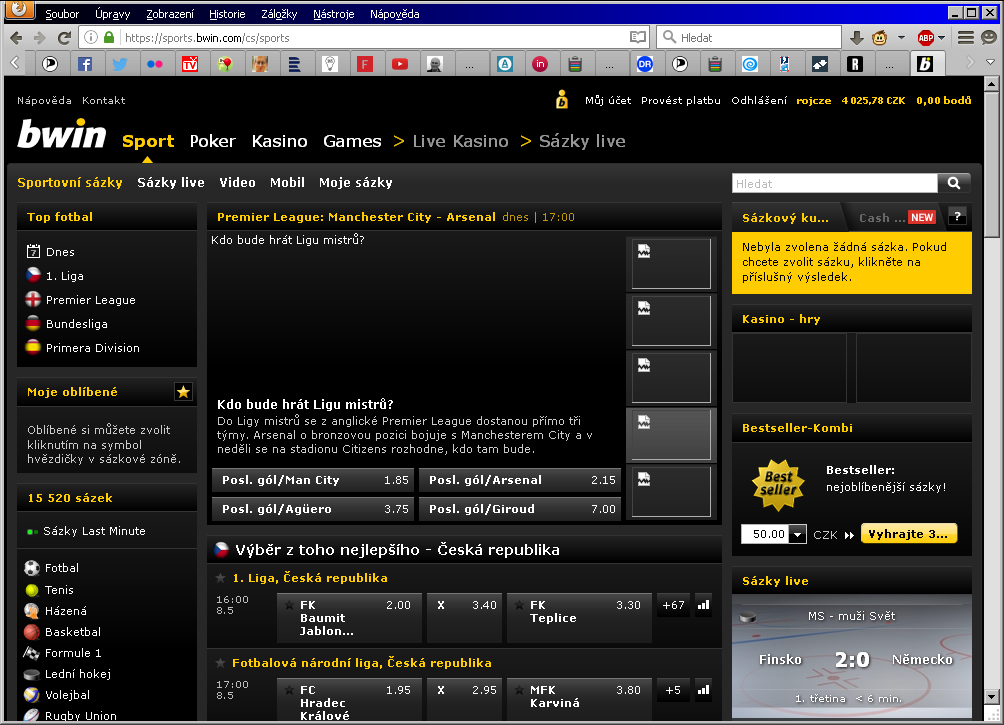1004x725 pixels.
Task: Open the Historie menu
Action: [x=227, y=14]
